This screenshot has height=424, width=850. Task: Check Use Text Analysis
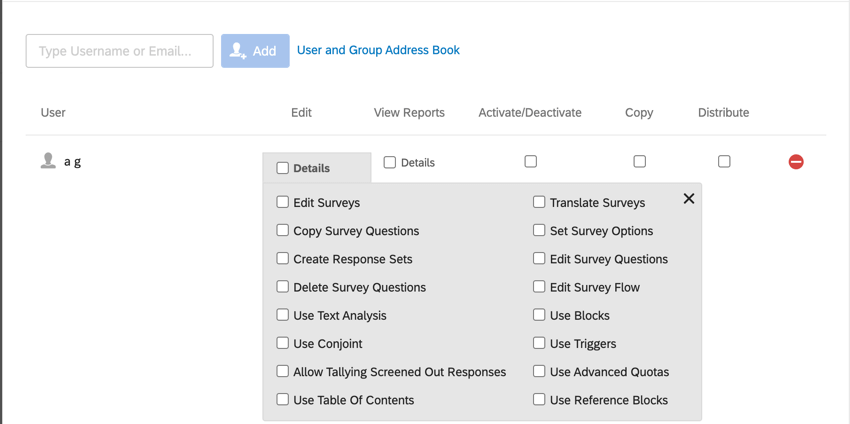click(282, 315)
